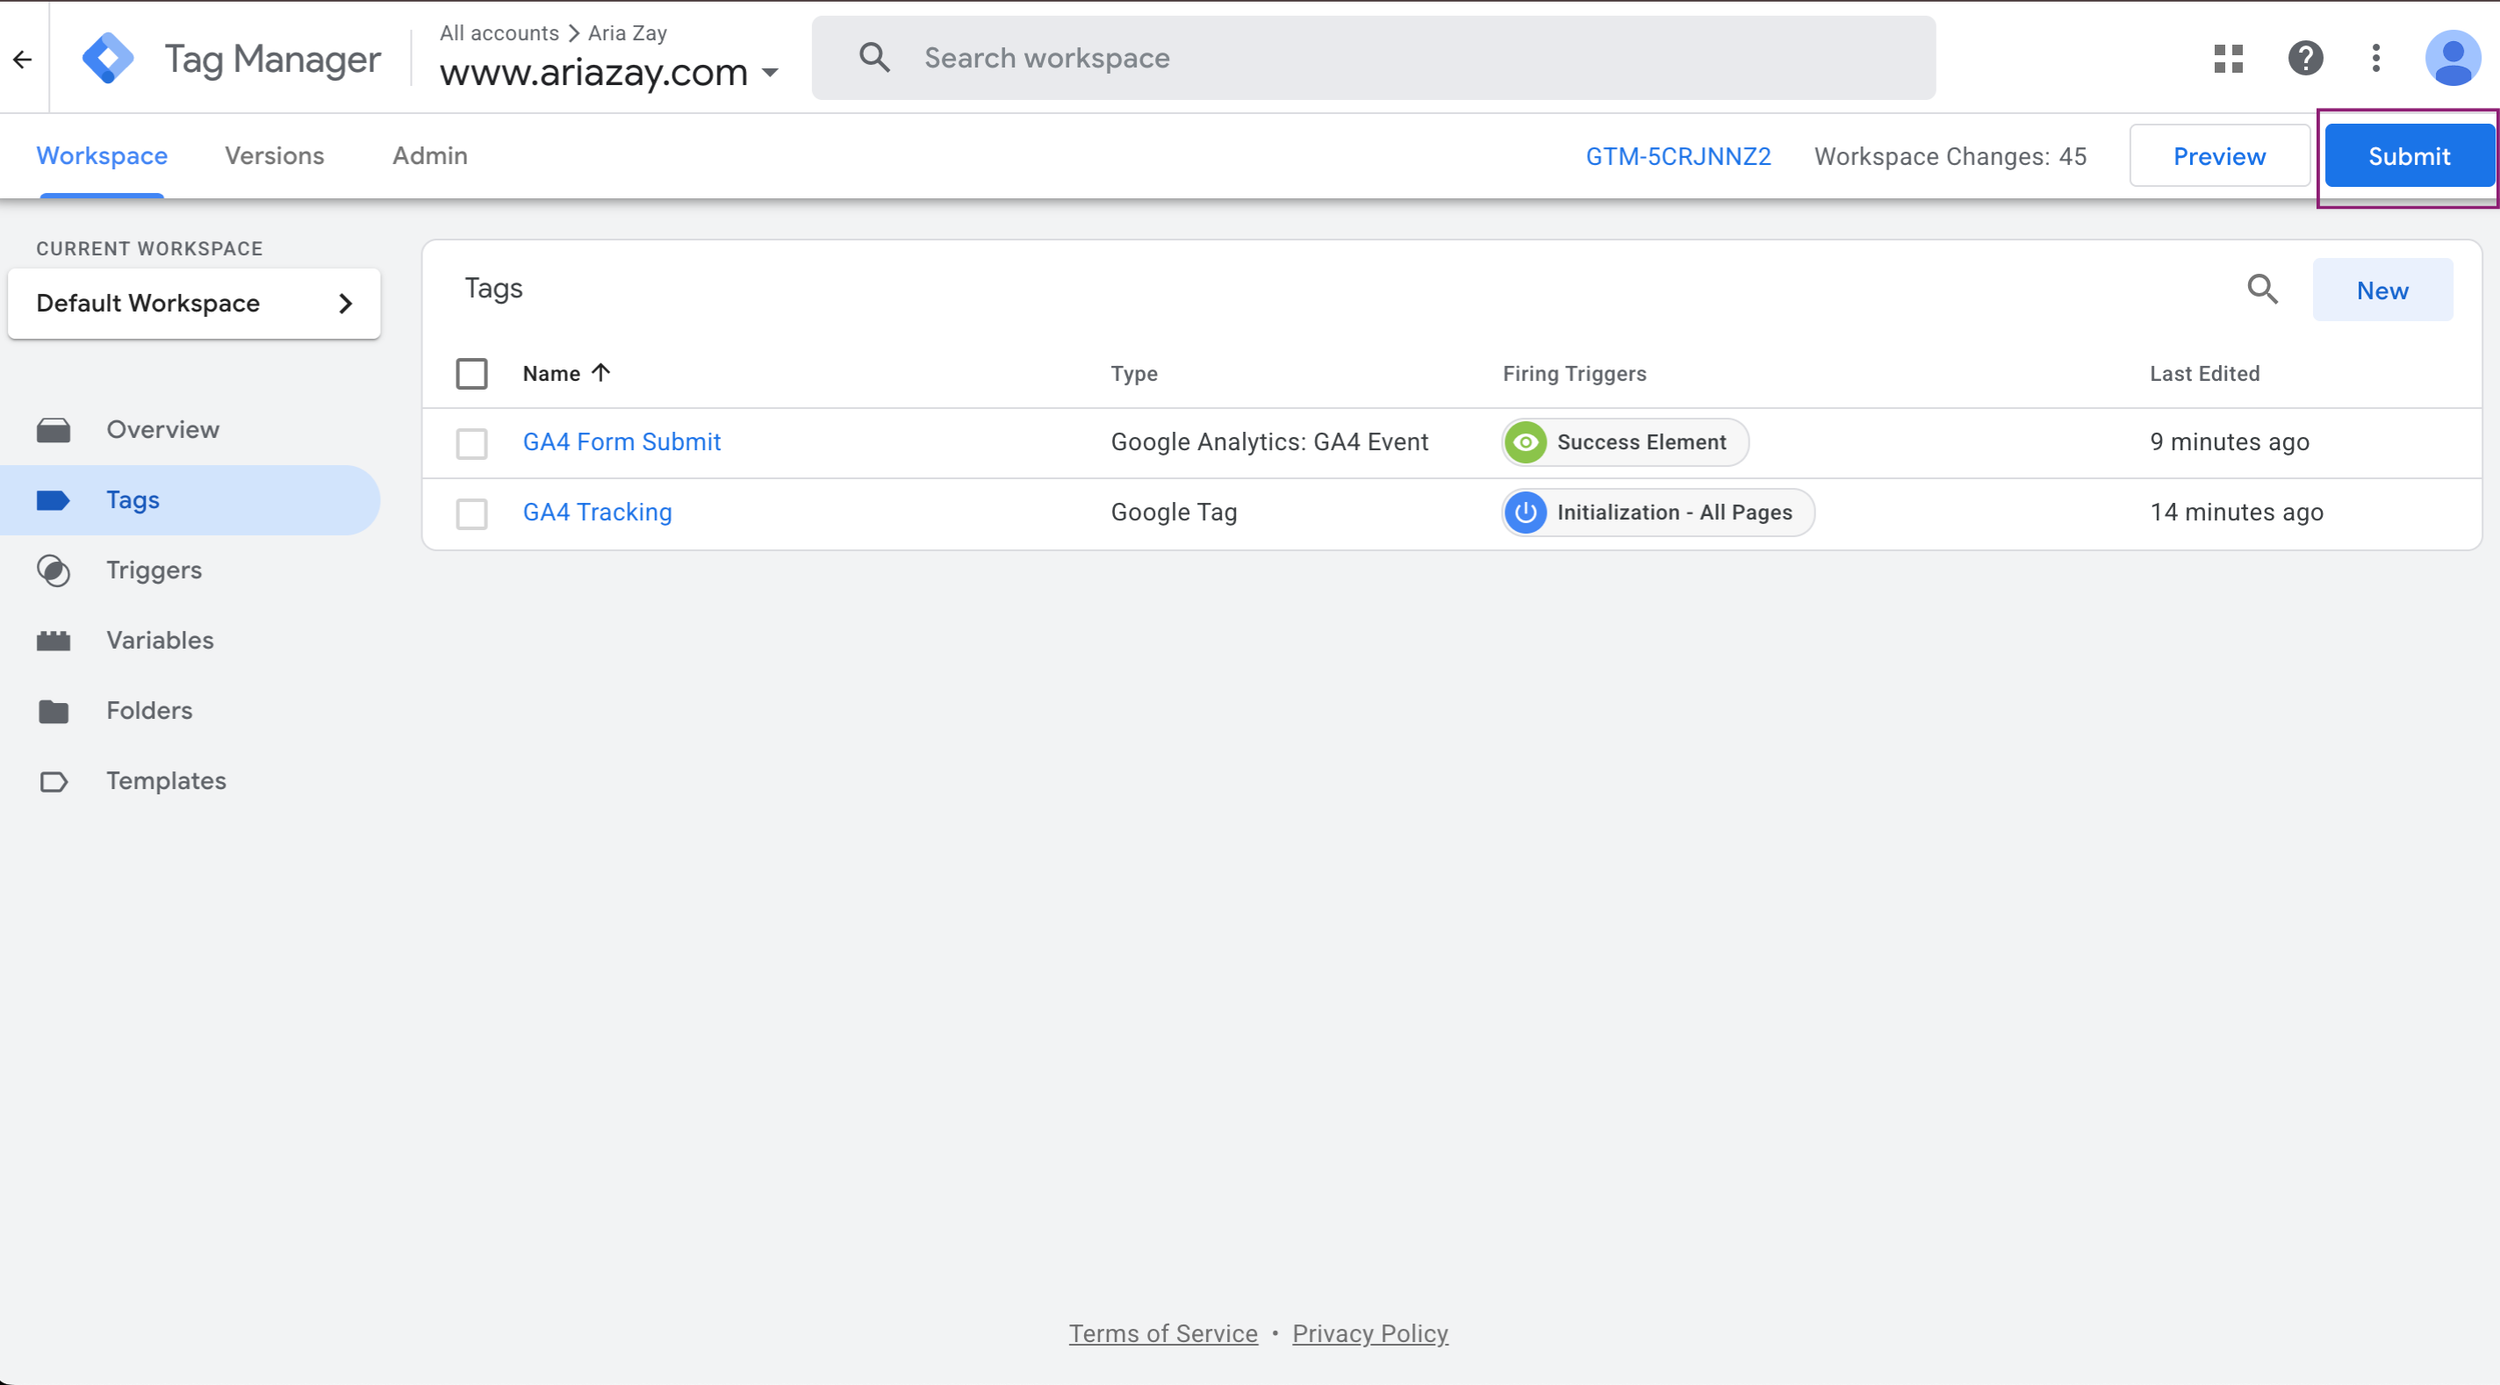This screenshot has width=2500, height=1385.
Task: Expand the Default Workspace selector
Action: click(194, 303)
